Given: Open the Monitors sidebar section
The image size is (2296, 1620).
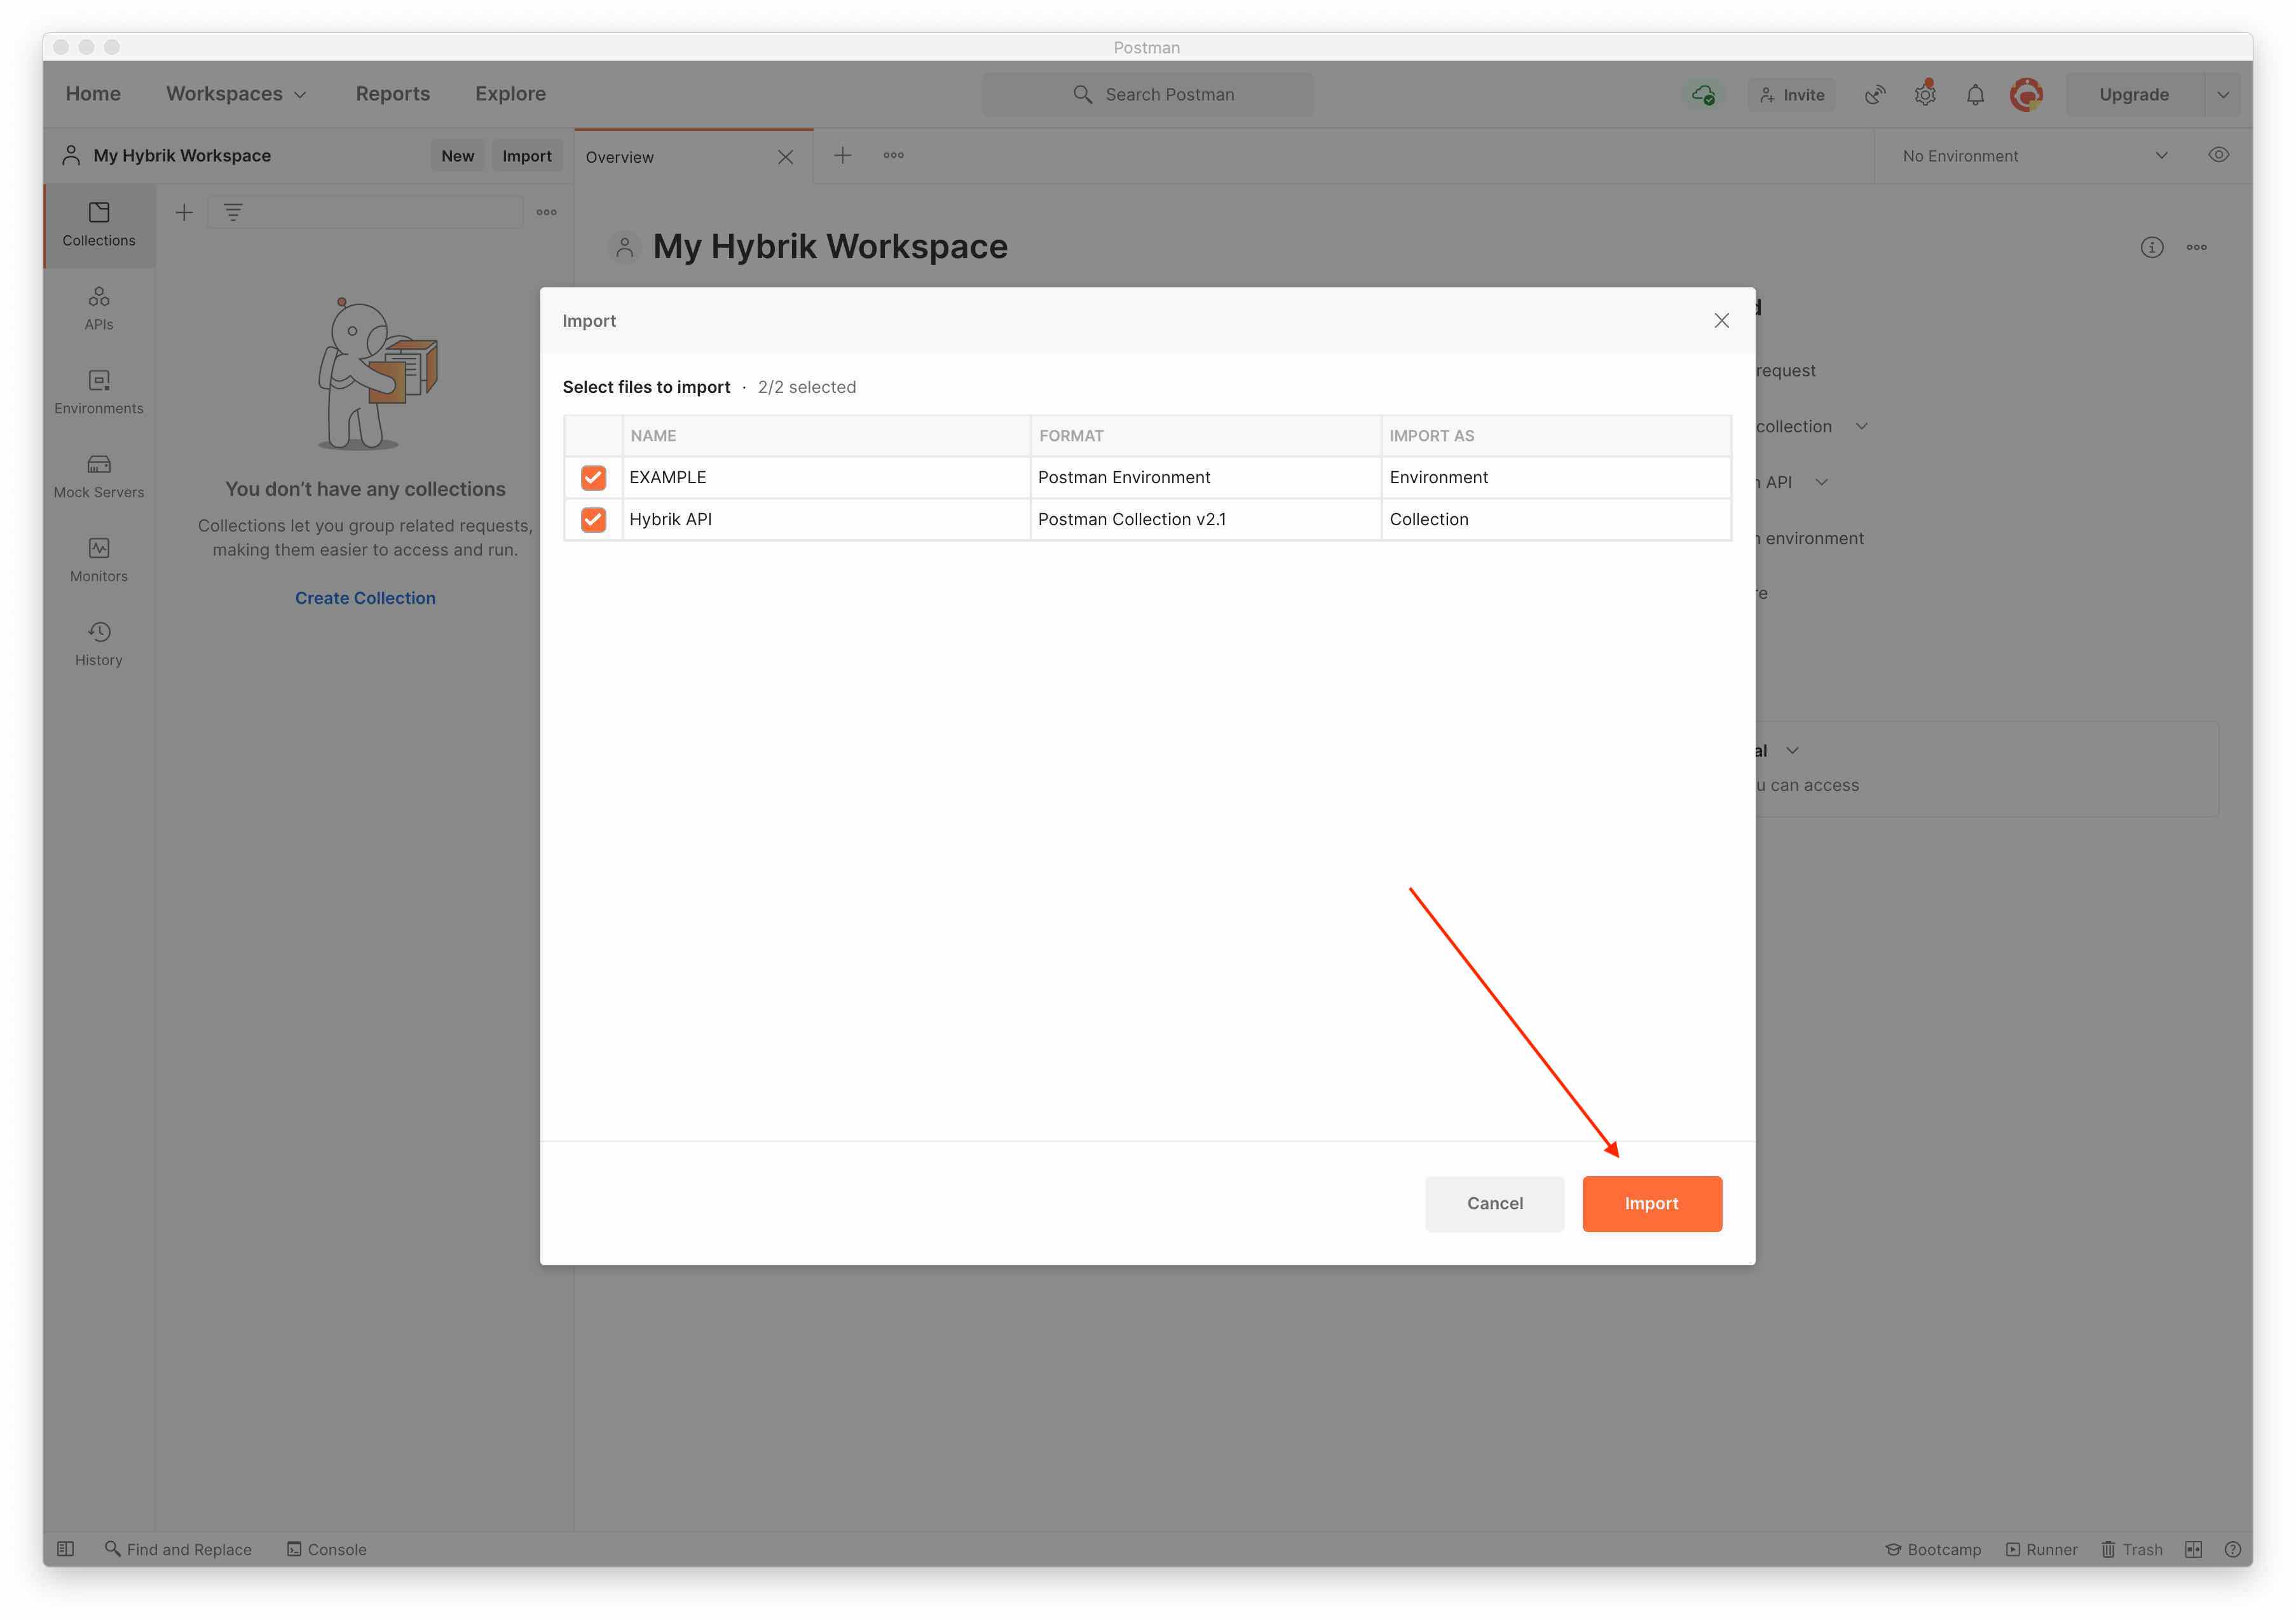Looking at the screenshot, I should (x=99, y=561).
